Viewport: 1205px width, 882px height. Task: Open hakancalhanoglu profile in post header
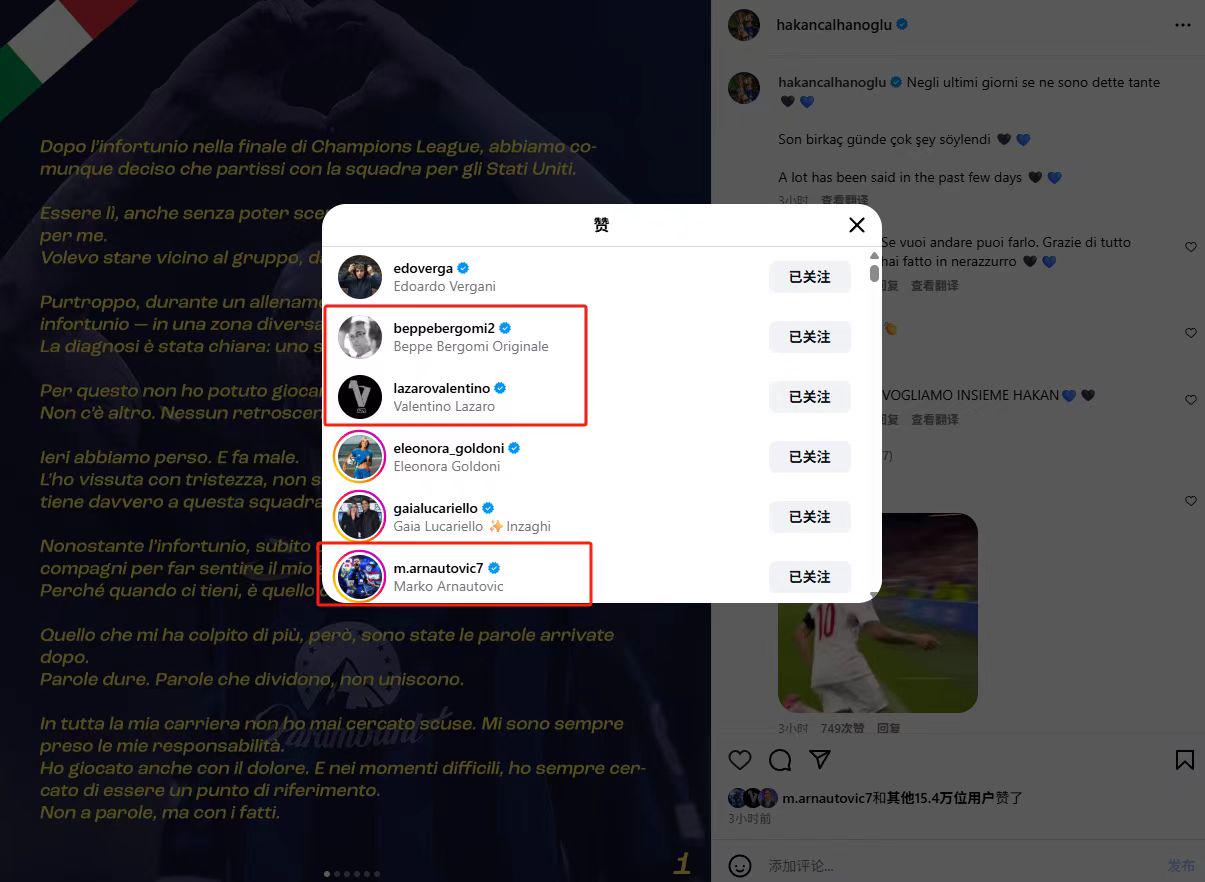click(833, 25)
